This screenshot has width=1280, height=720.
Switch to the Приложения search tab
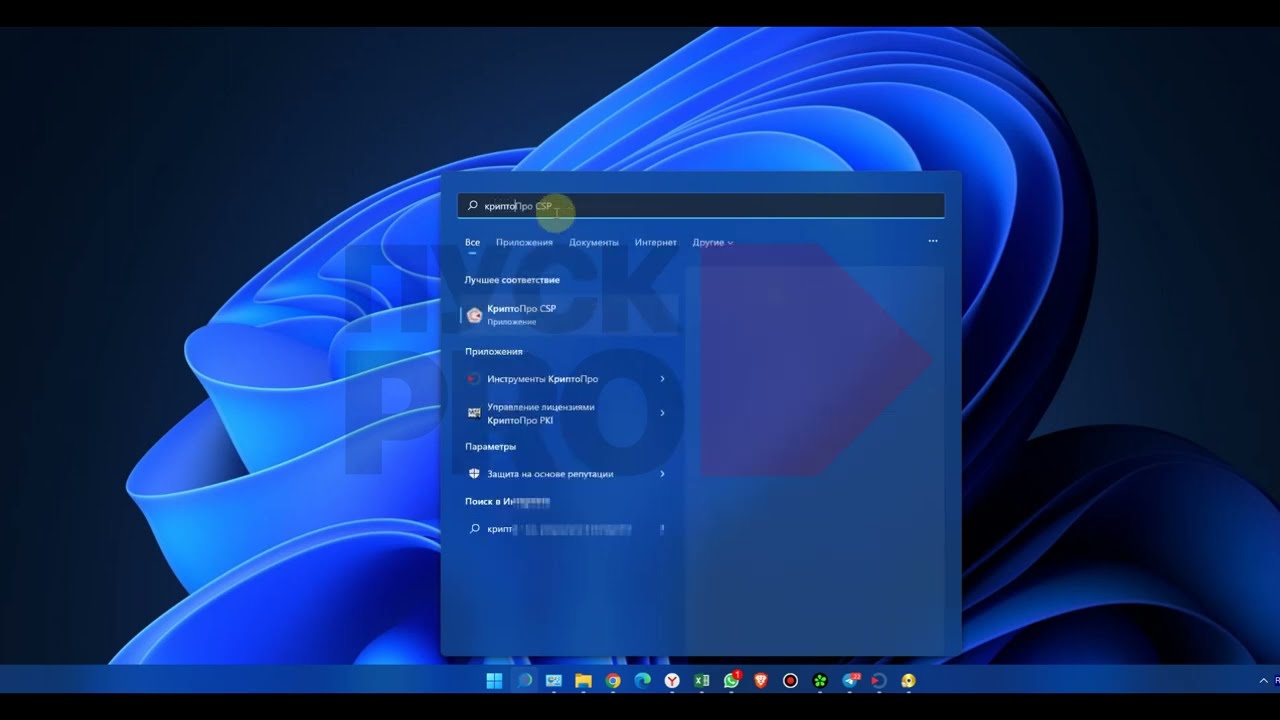pos(524,242)
